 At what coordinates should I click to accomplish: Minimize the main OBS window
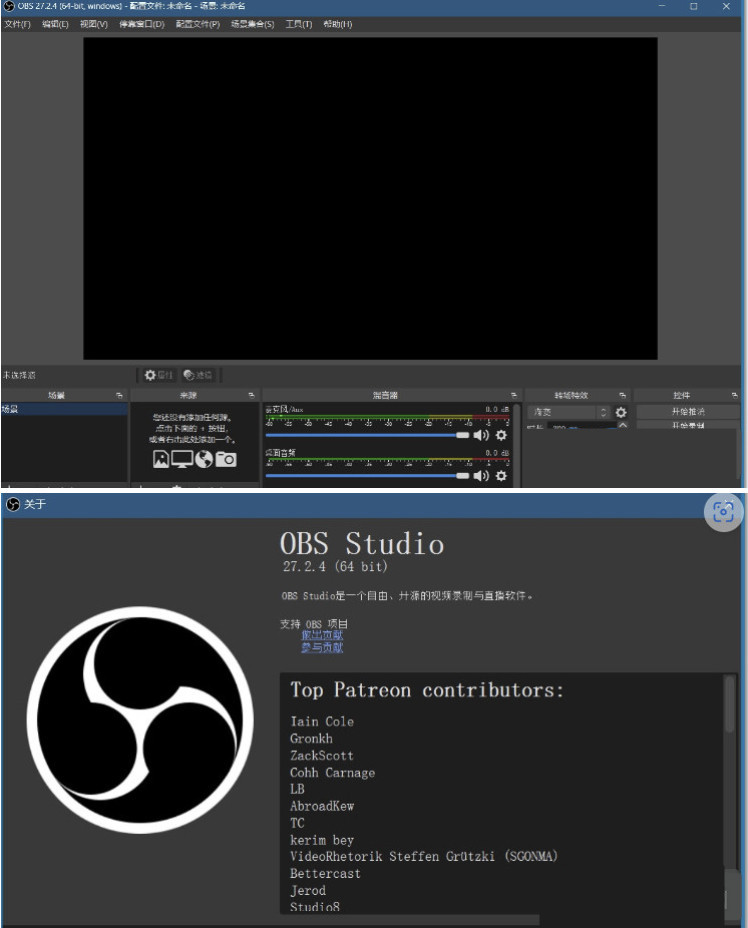[x=662, y=6]
